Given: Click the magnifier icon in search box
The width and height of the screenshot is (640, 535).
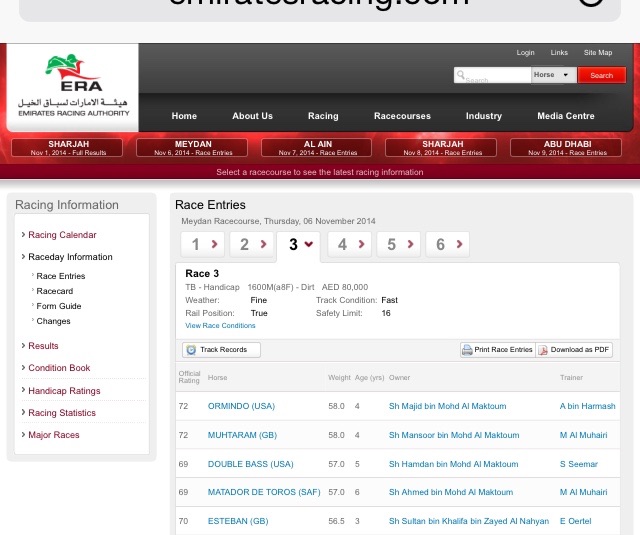Looking at the screenshot, I should click(460, 75).
